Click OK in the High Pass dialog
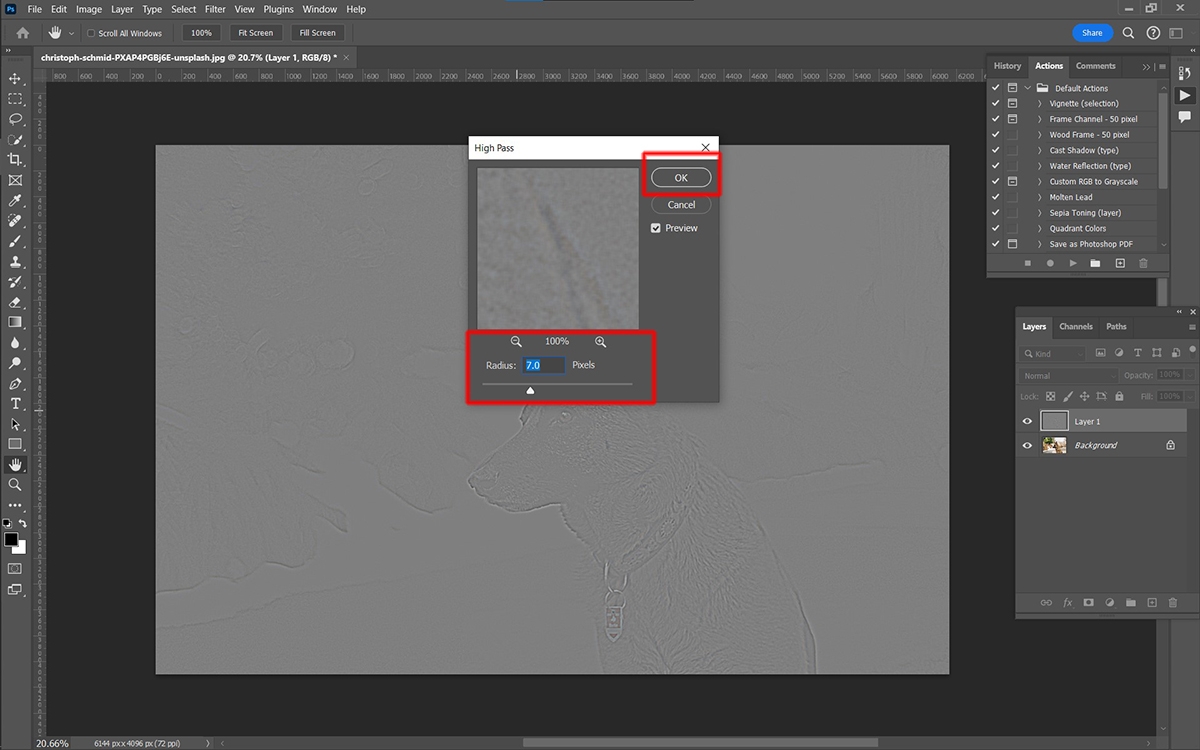This screenshot has width=1200, height=750. (681, 177)
